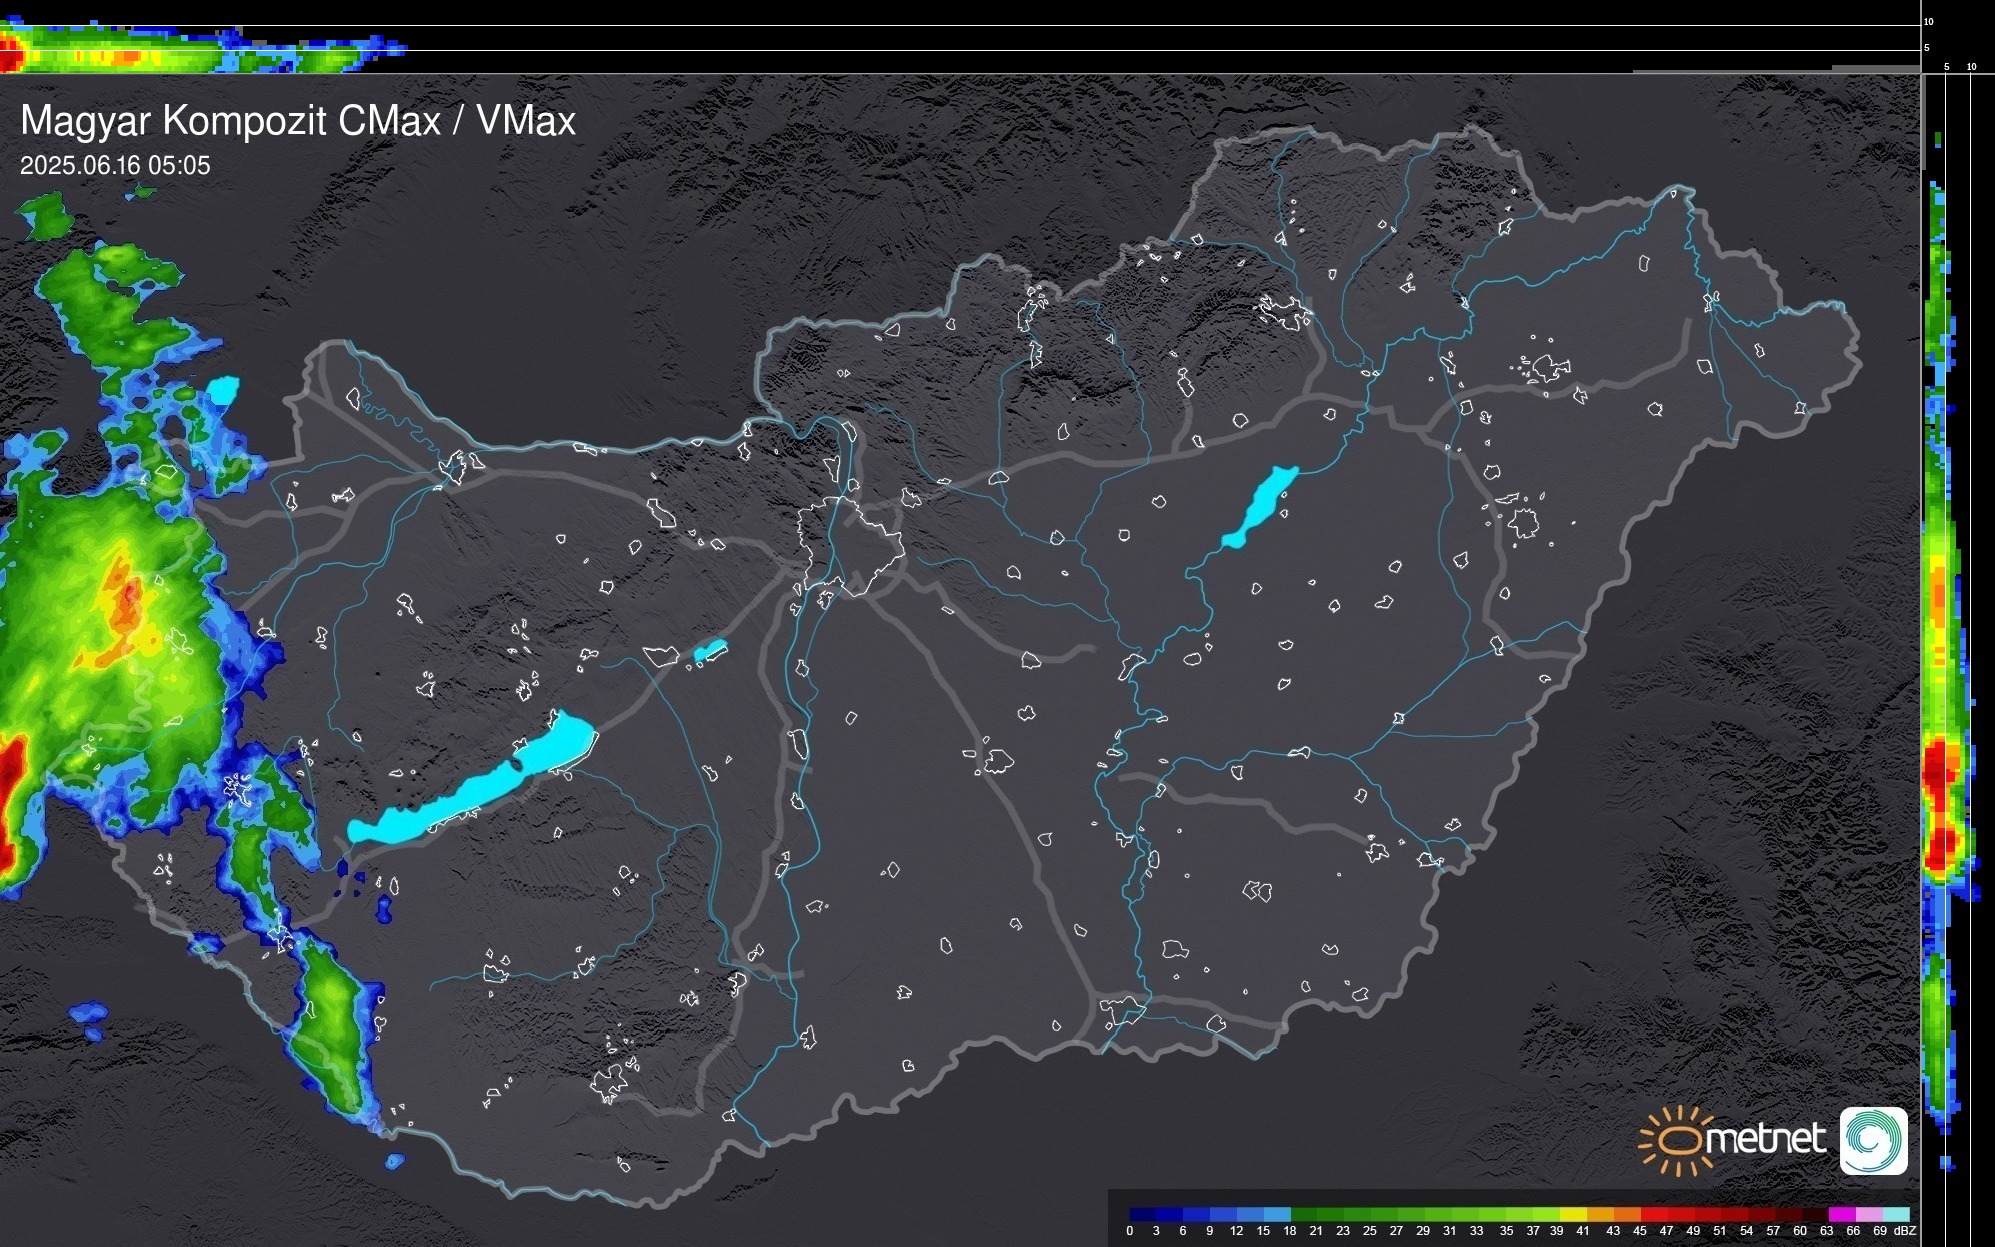Click the orange sun logo icon
The image size is (1995, 1247).
pyautogui.click(x=1680, y=1140)
